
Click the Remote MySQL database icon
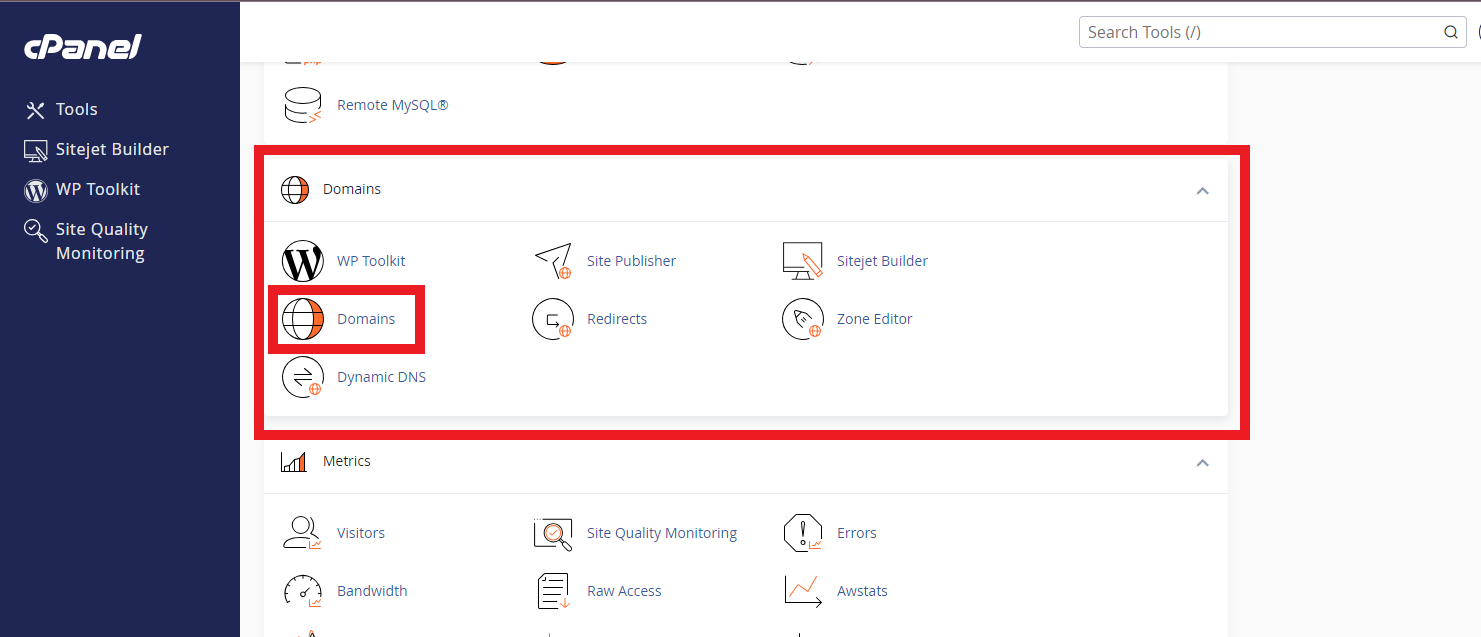pos(303,105)
